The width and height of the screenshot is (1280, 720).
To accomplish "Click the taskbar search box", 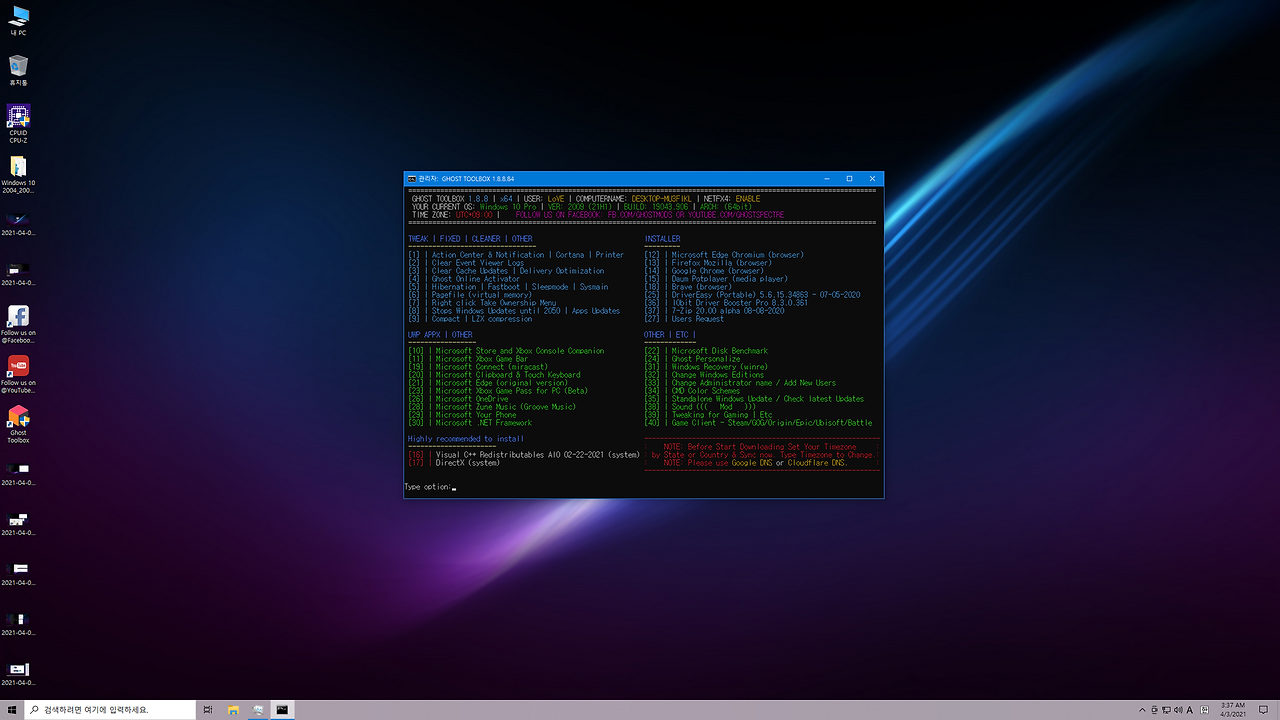I will pyautogui.click(x=110, y=709).
